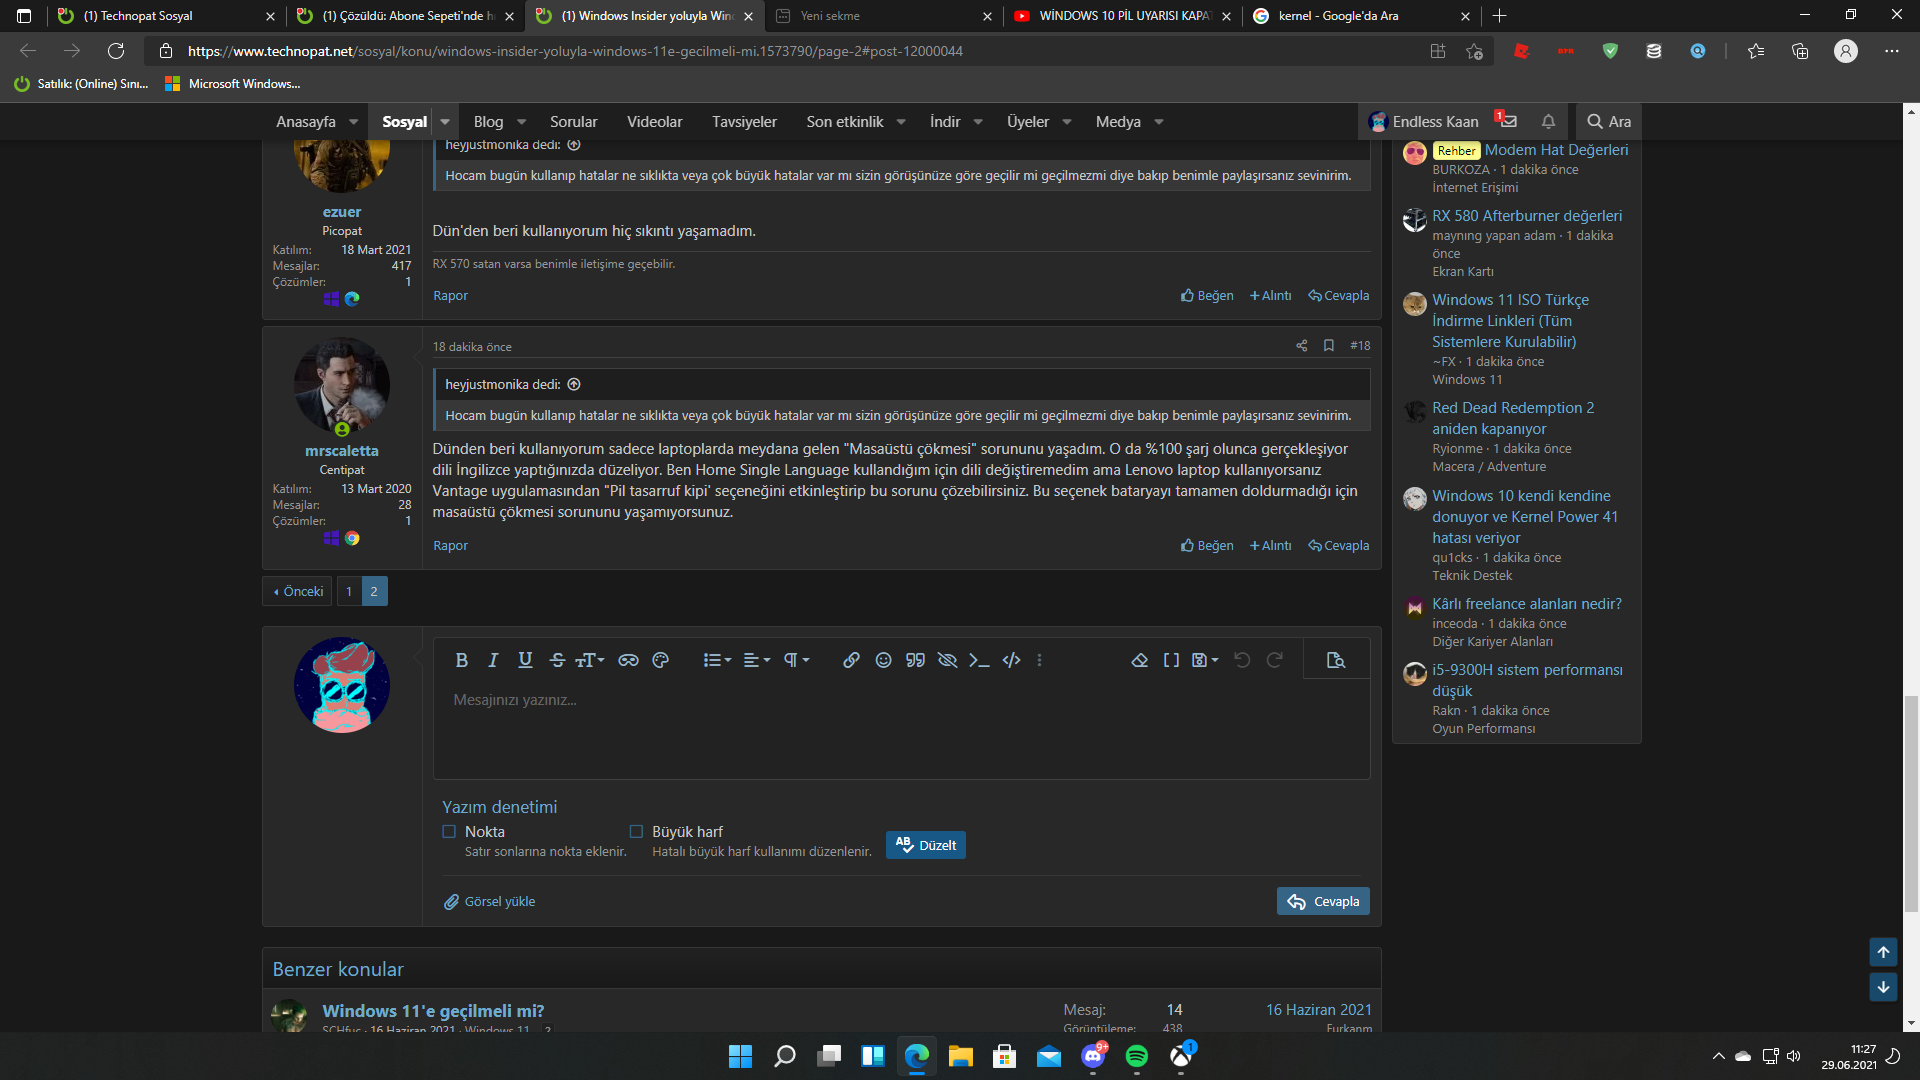Bookmark post #18
This screenshot has width=1920, height=1080.
coord(1329,346)
